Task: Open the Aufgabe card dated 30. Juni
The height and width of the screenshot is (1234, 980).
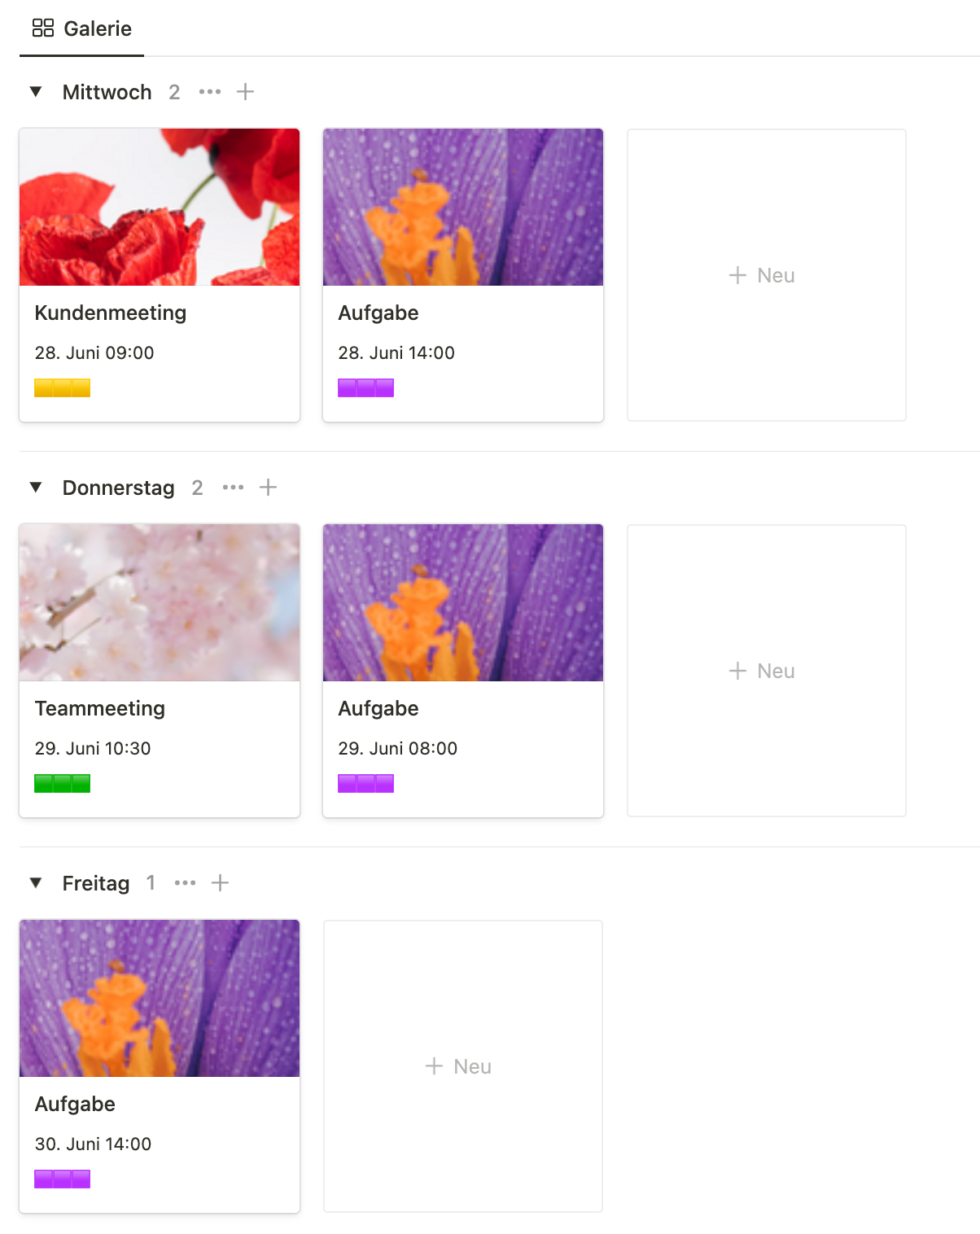Action: (x=159, y=1104)
